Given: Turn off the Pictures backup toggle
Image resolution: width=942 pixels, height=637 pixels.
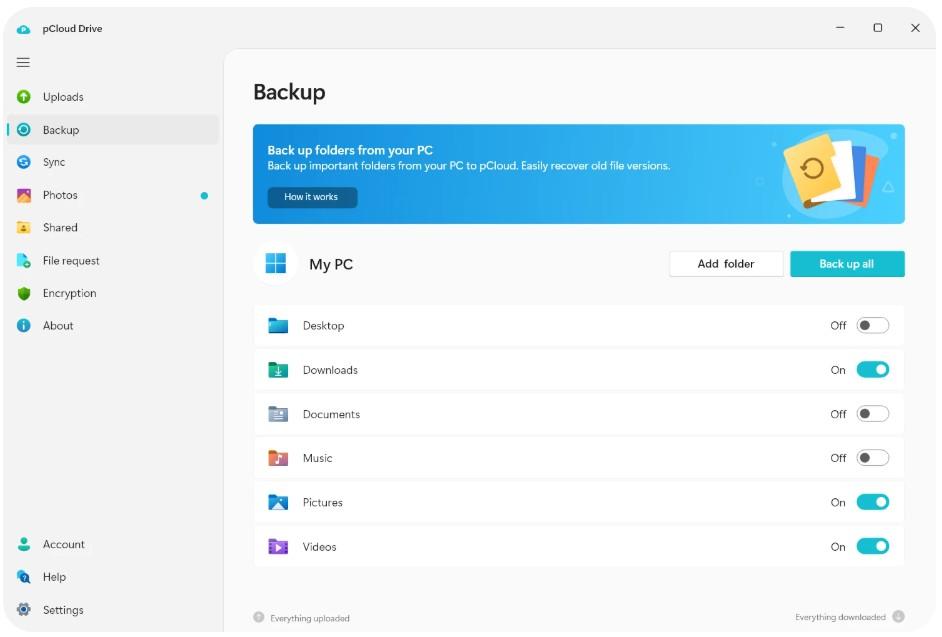Looking at the screenshot, I should coord(873,502).
